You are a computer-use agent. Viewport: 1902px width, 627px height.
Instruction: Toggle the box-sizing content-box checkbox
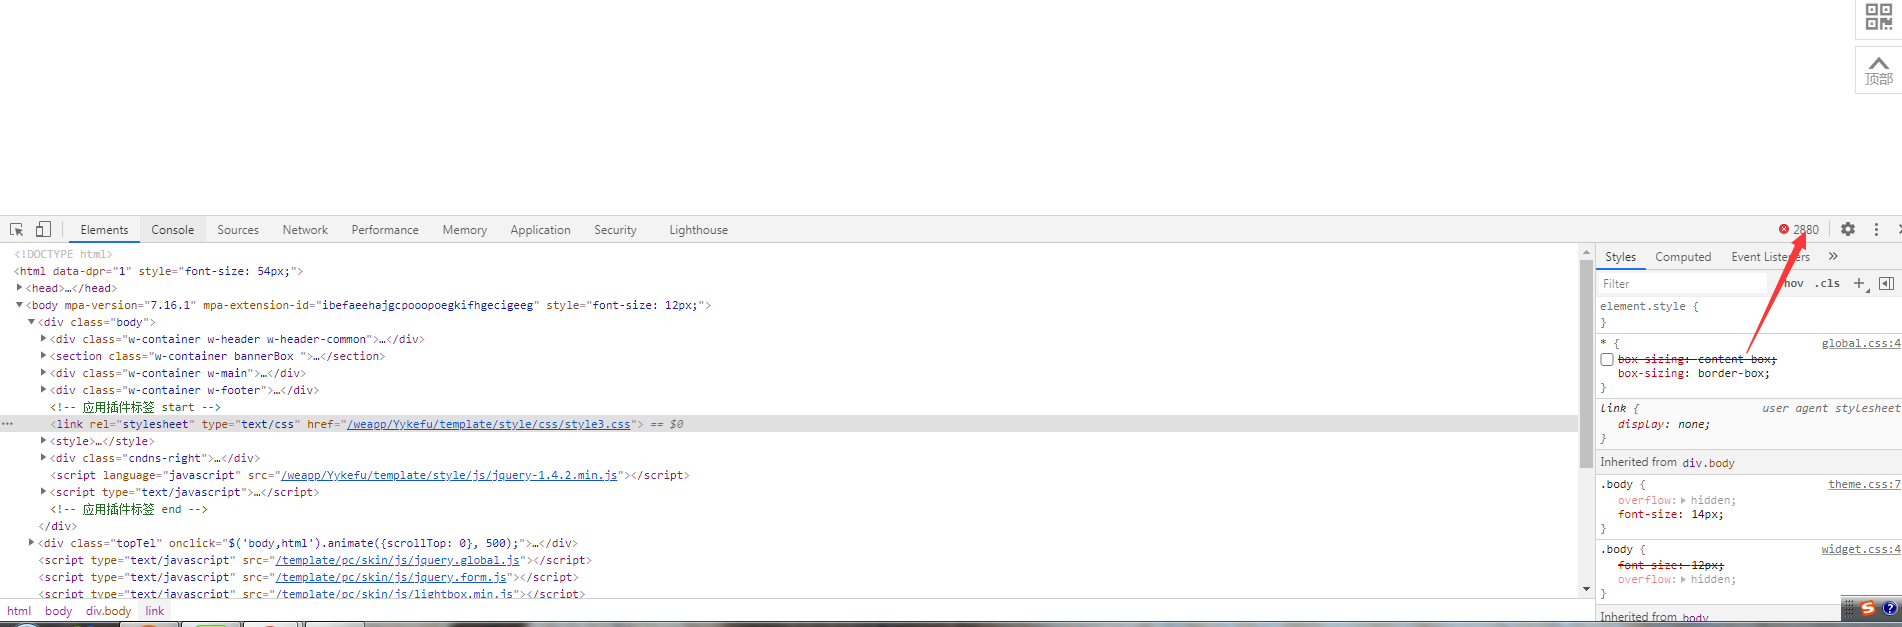coord(1607,360)
